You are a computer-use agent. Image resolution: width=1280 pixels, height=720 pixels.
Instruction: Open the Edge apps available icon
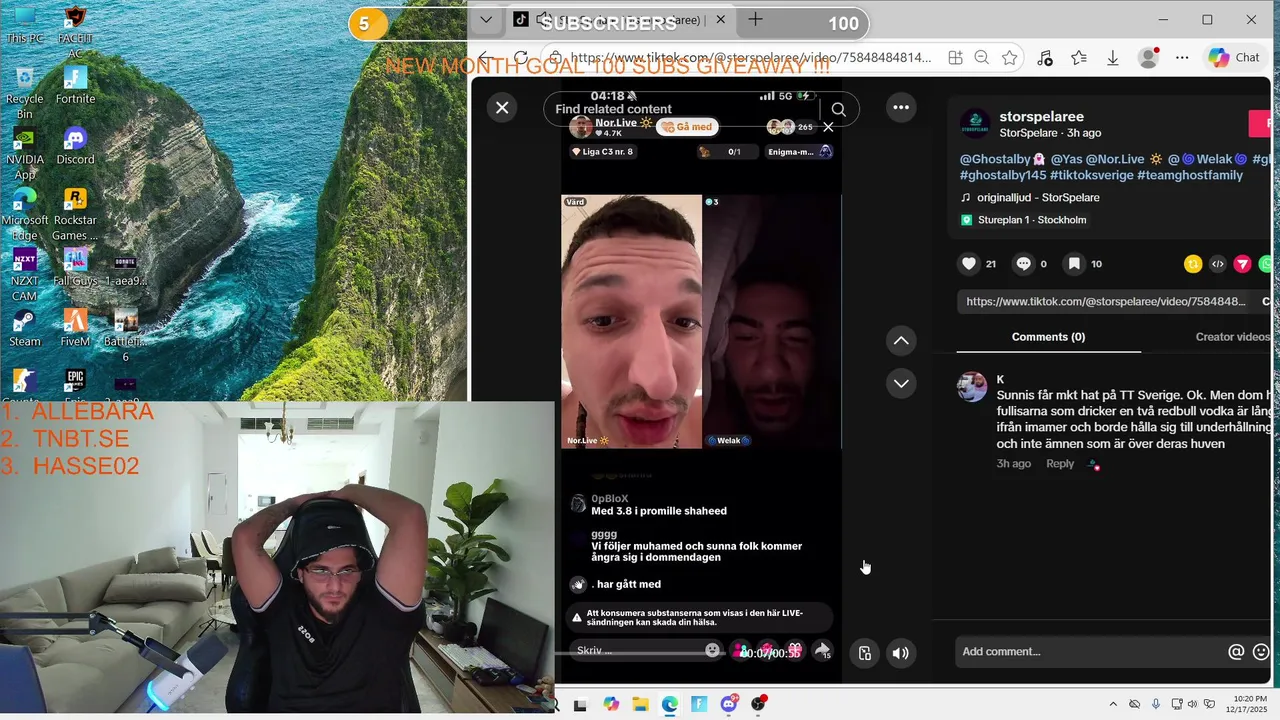pos(955,58)
